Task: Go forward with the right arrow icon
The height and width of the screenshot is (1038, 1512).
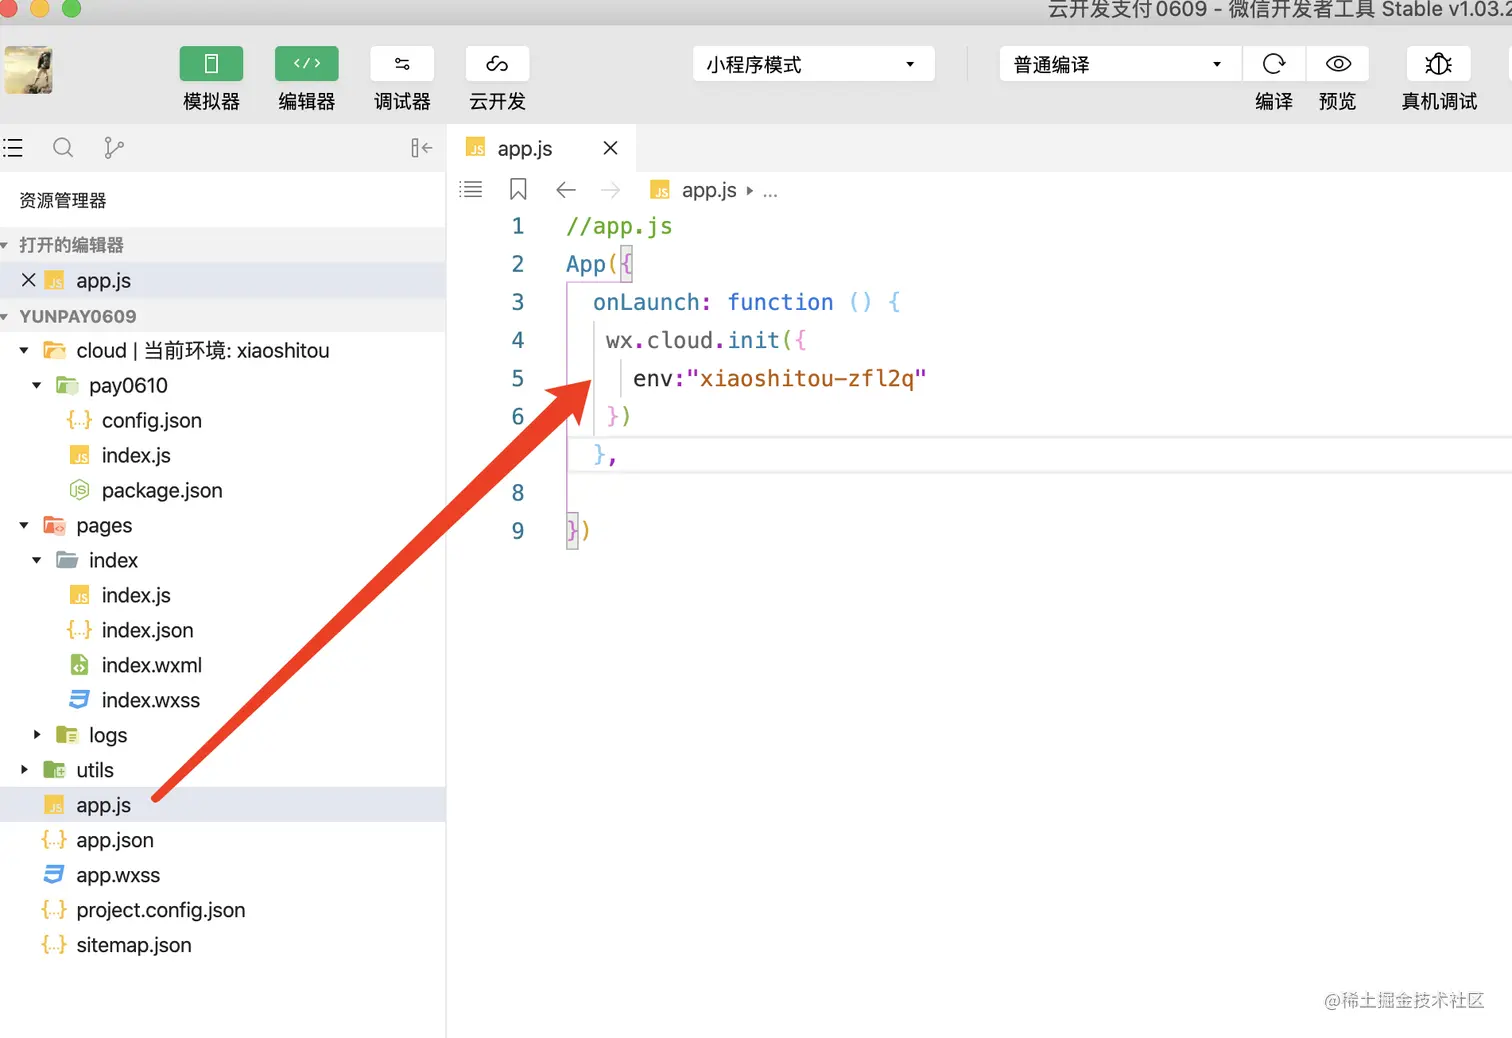Action: click(610, 190)
